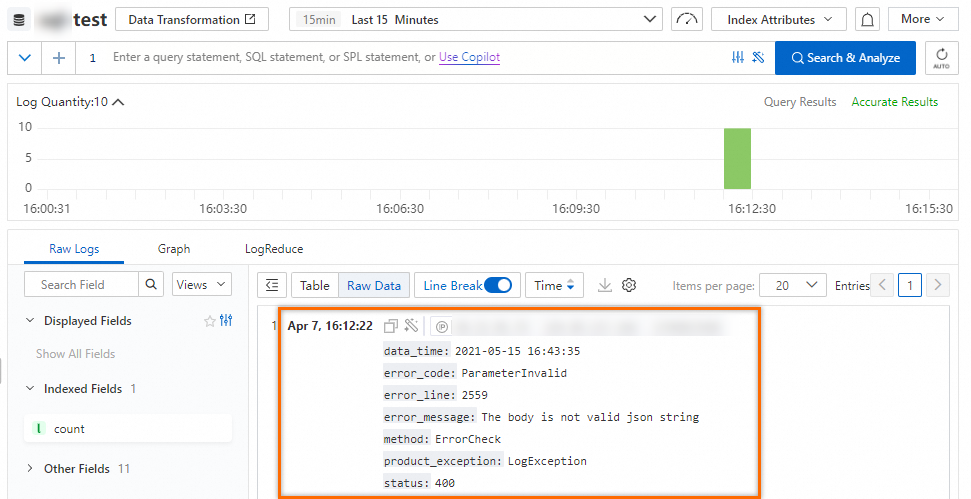
Task: Switch to Table view
Action: [x=315, y=285]
